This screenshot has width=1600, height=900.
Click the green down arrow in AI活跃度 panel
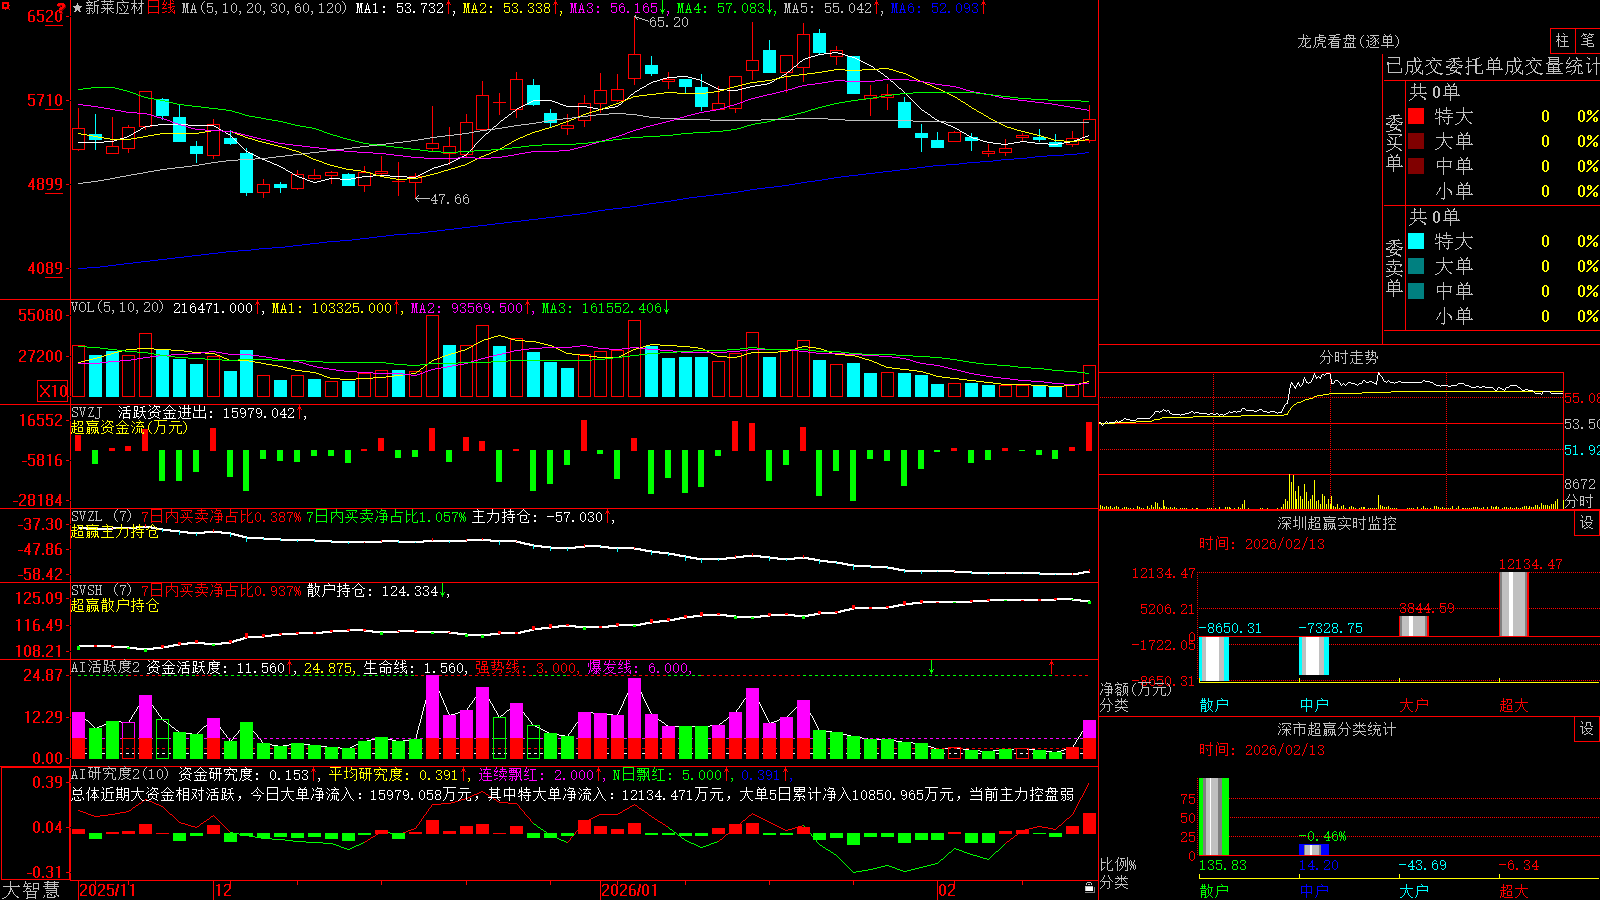931,667
